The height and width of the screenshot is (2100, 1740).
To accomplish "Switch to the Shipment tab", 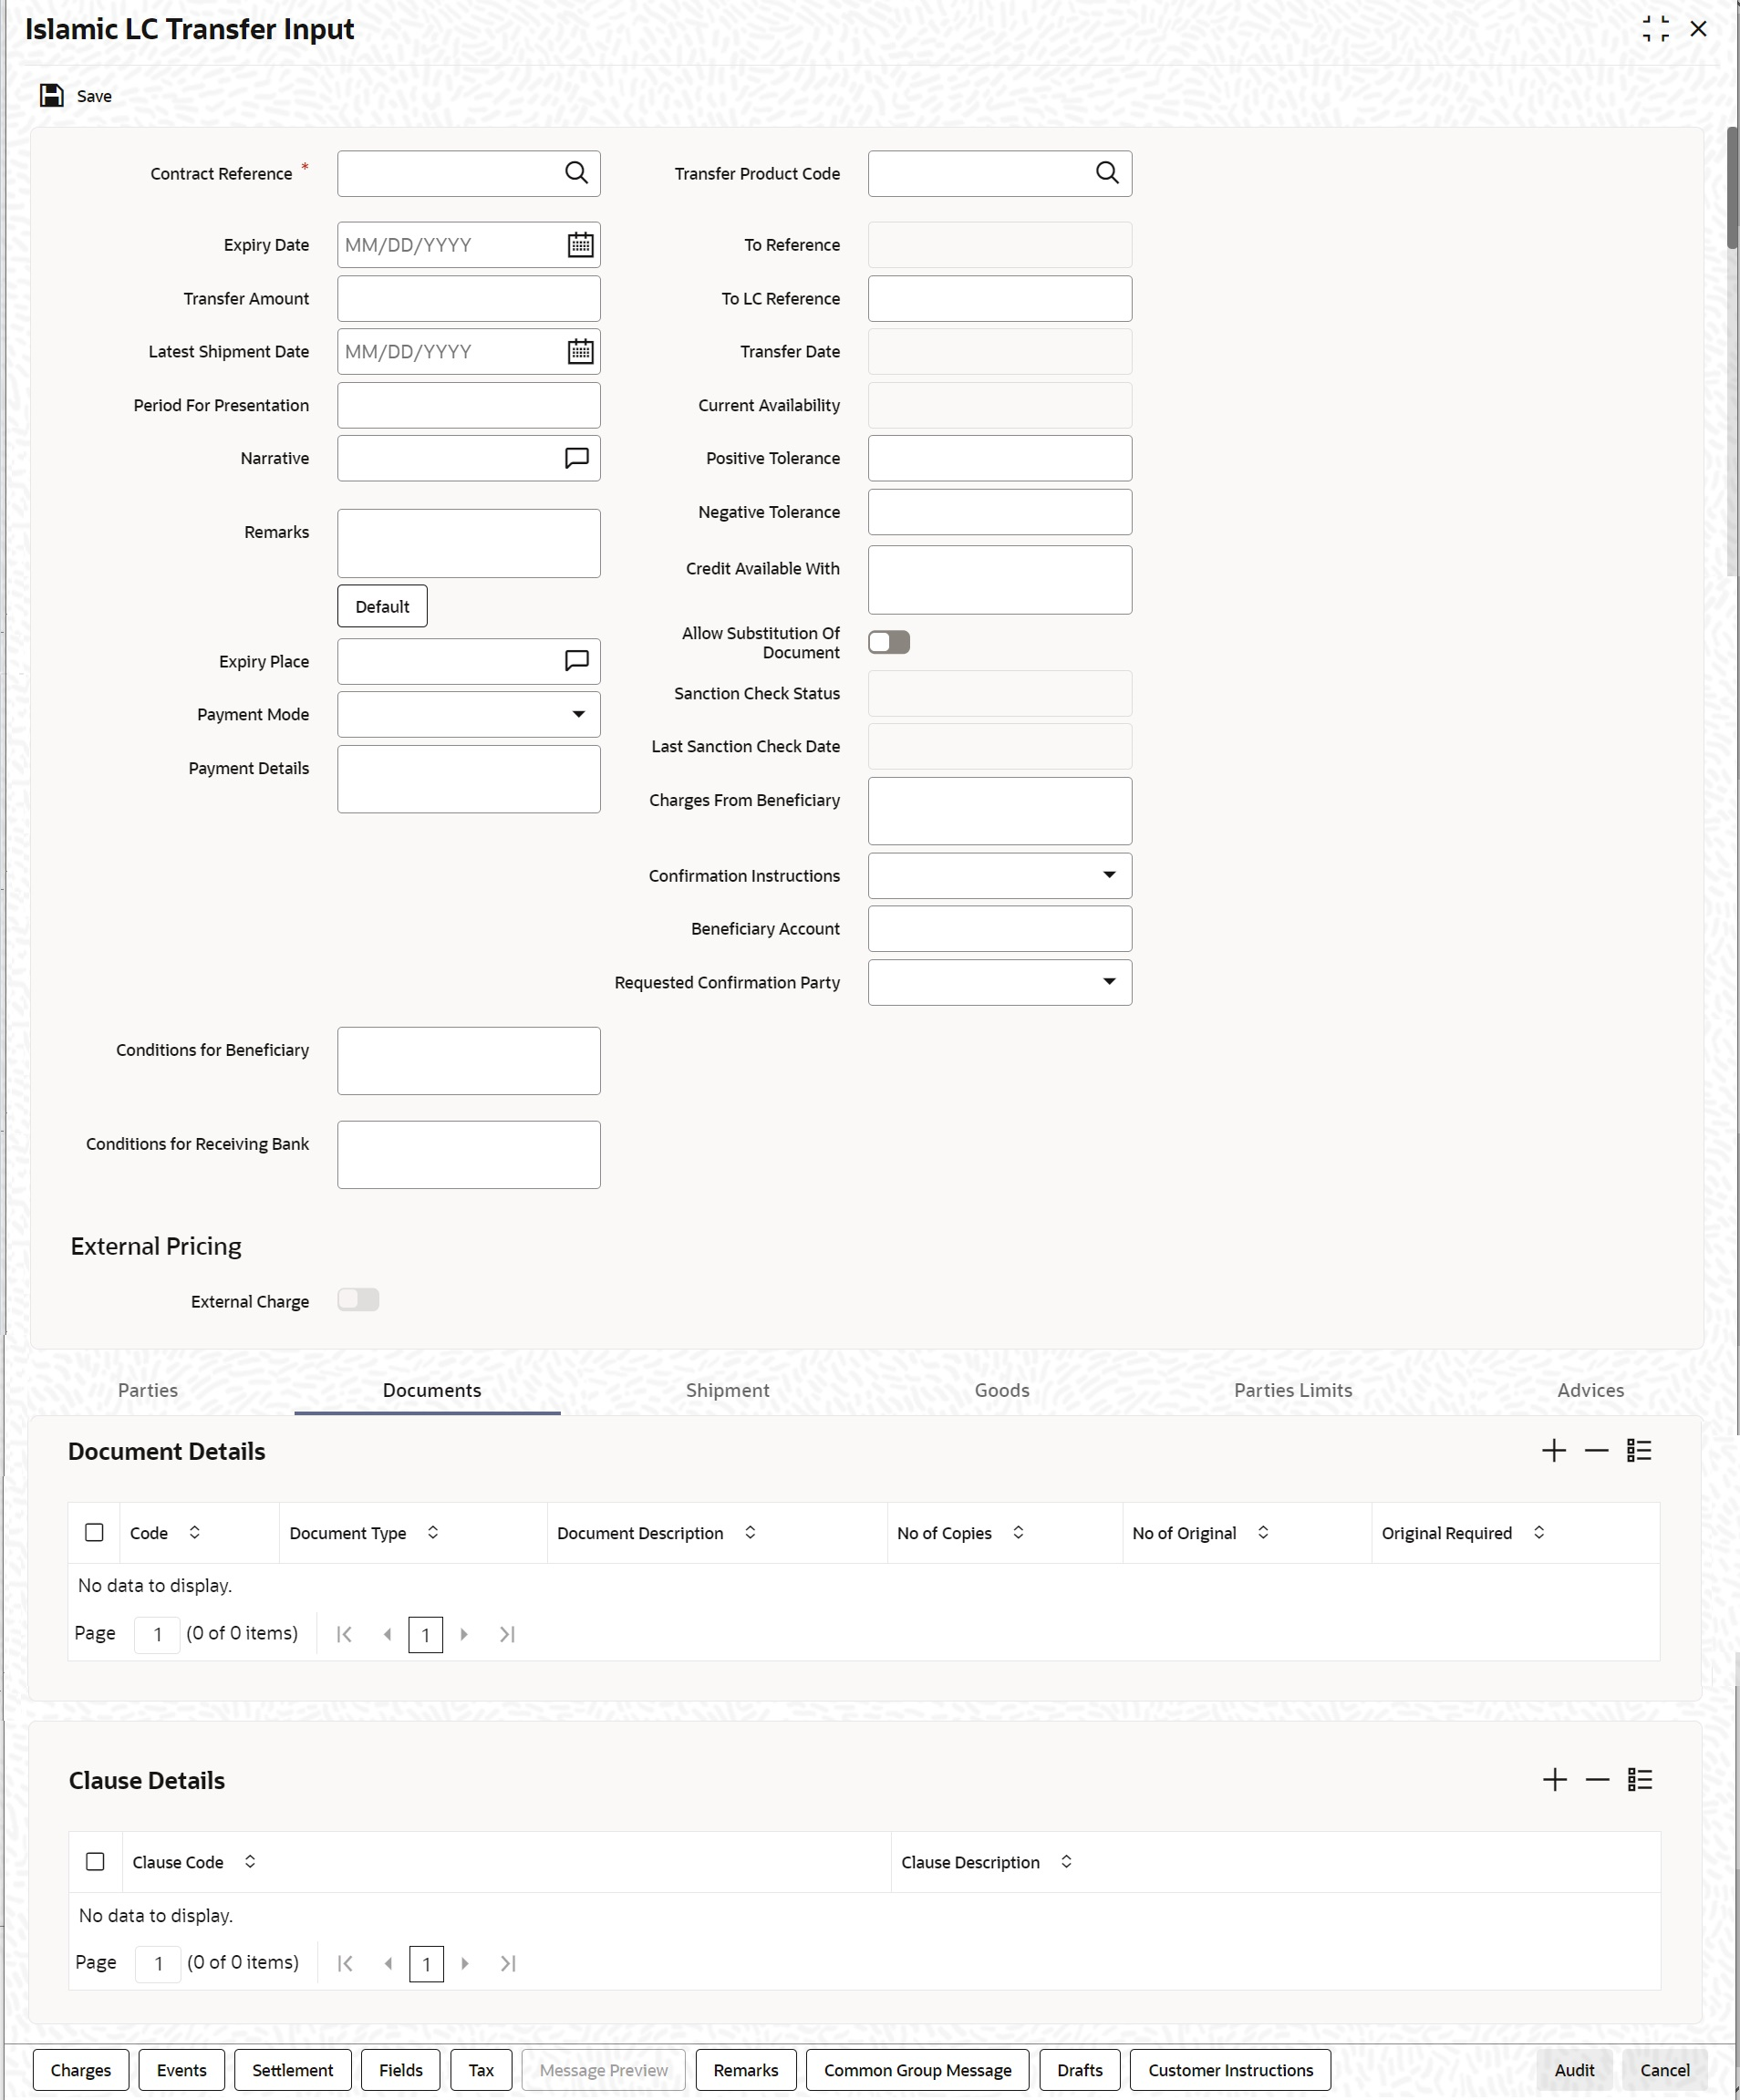I will pyautogui.click(x=727, y=1390).
